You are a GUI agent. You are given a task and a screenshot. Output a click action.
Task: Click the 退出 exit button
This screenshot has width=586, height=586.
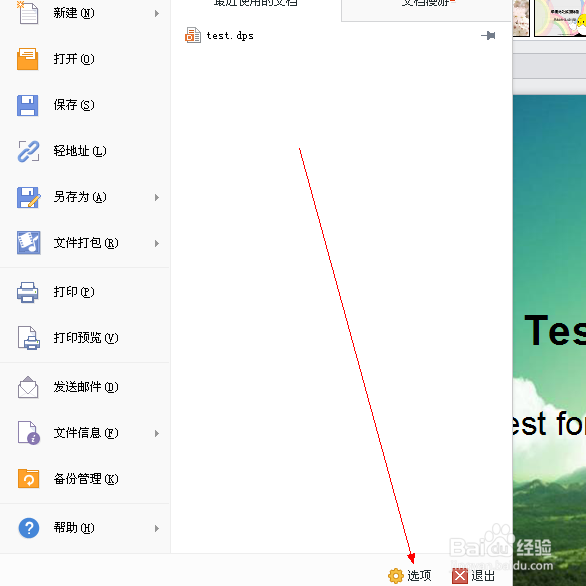pos(474,576)
